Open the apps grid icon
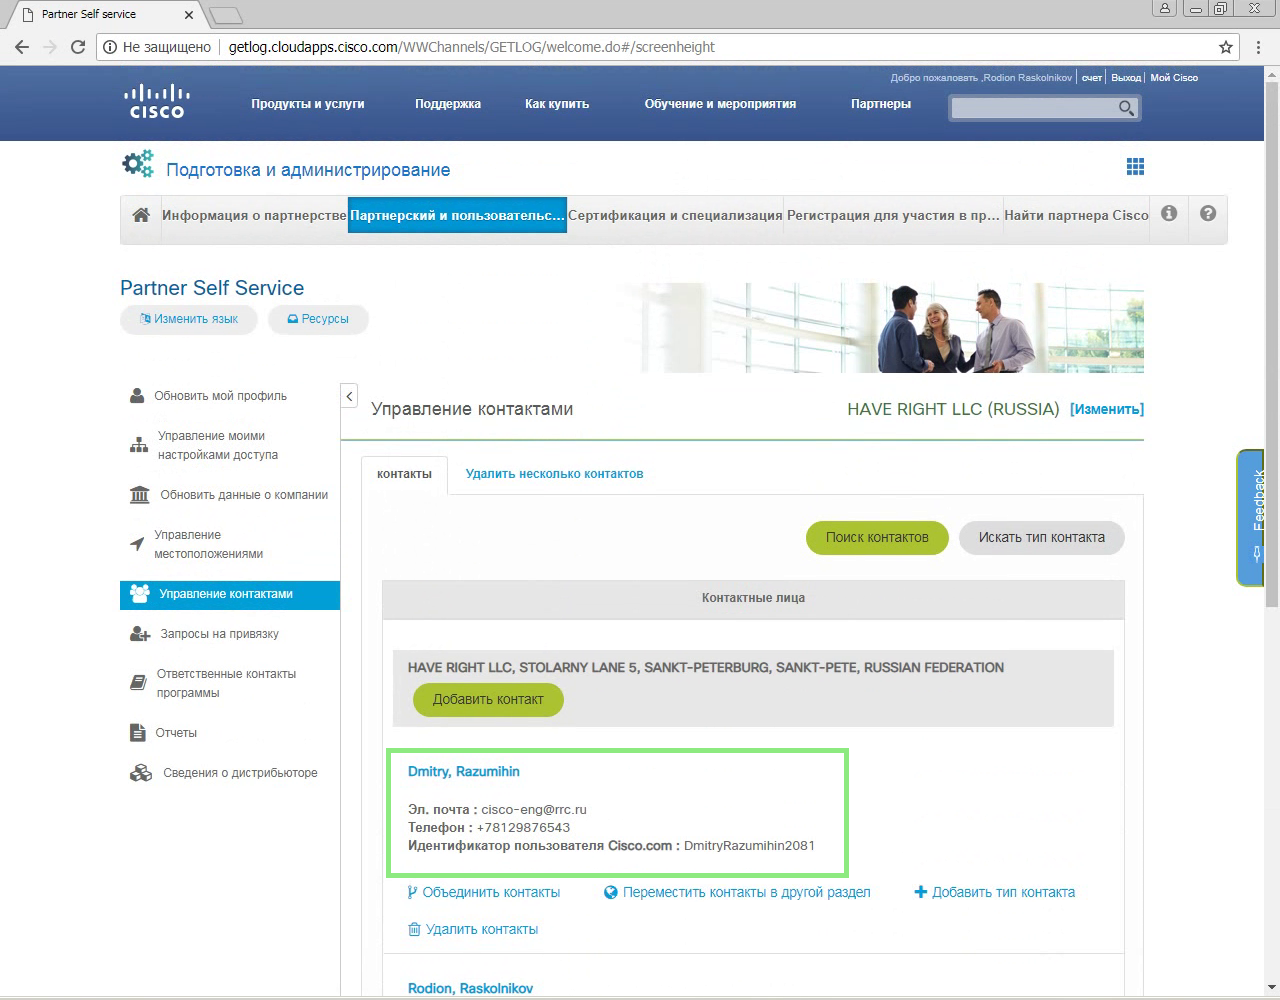The height and width of the screenshot is (1000, 1280). [x=1135, y=167]
